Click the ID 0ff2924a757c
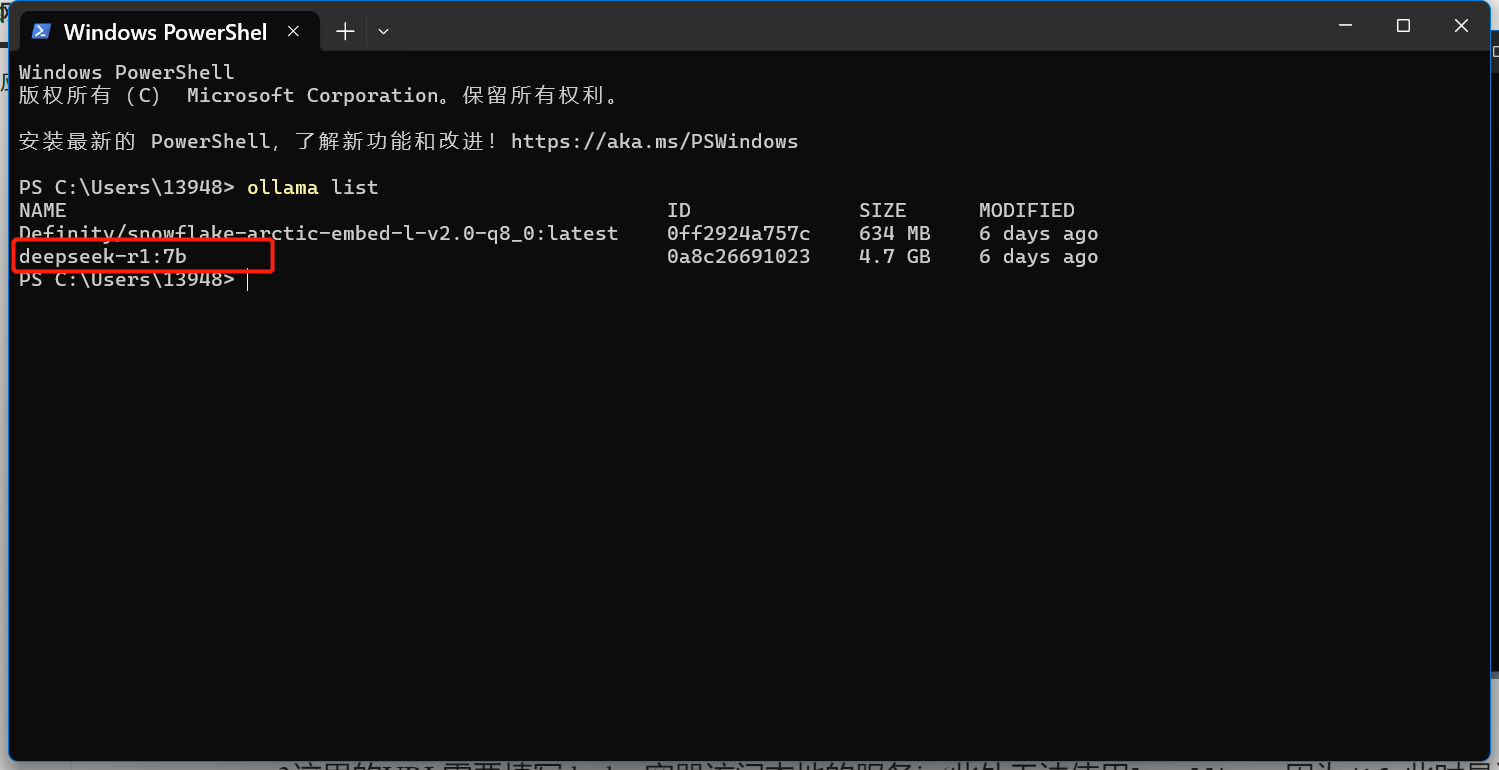This screenshot has height=770, width=1499. point(739,233)
